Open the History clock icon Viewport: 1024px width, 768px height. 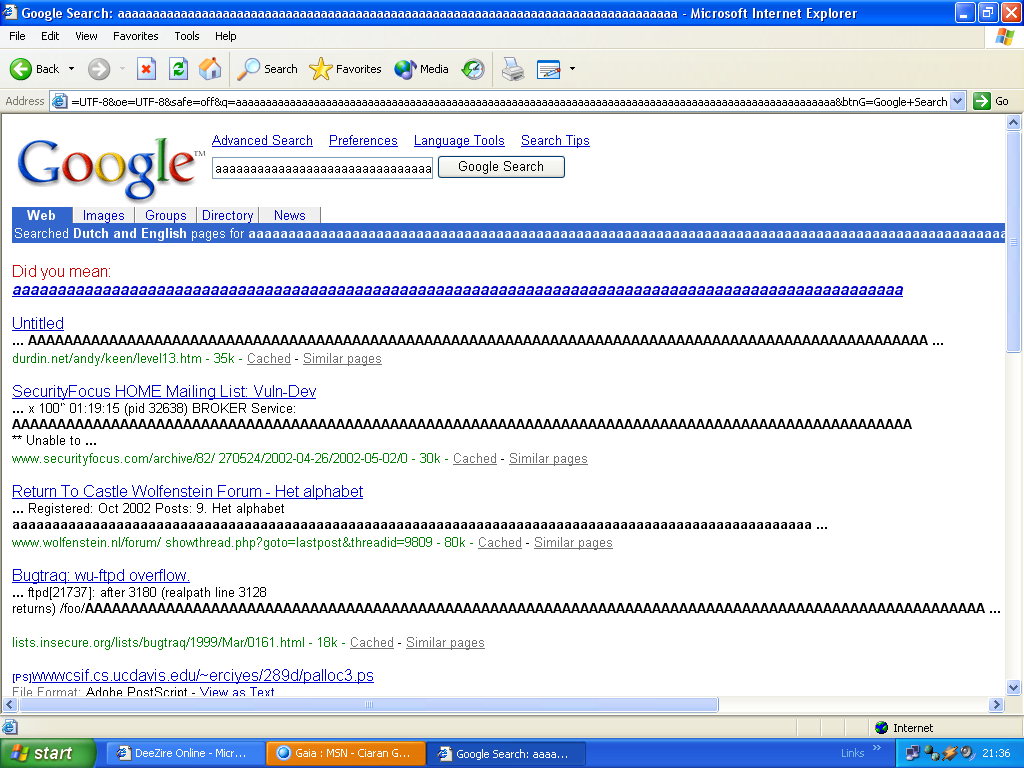[x=473, y=69]
